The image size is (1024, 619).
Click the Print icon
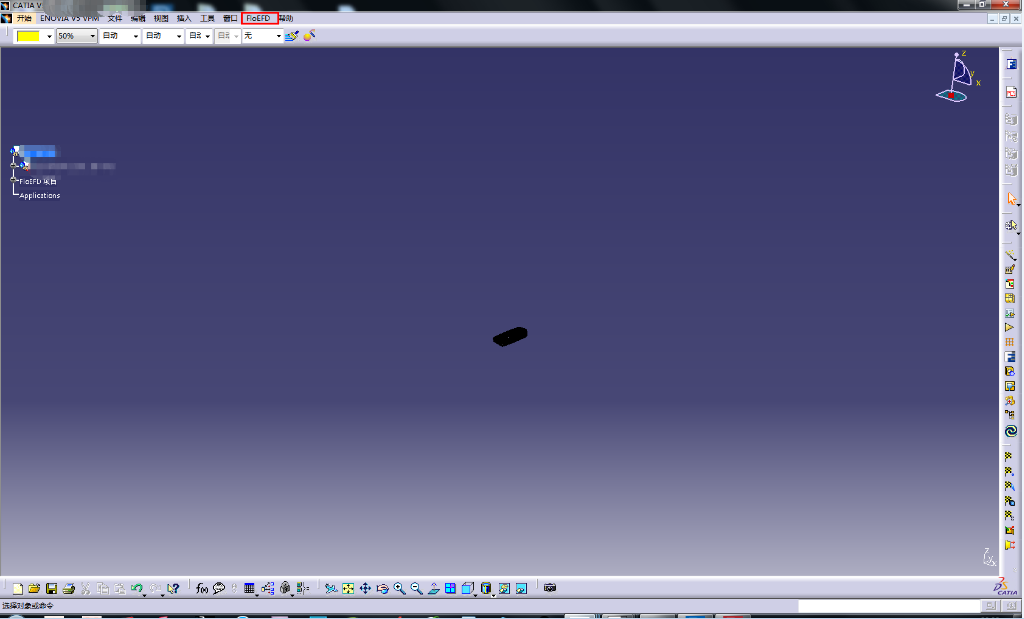pos(68,588)
